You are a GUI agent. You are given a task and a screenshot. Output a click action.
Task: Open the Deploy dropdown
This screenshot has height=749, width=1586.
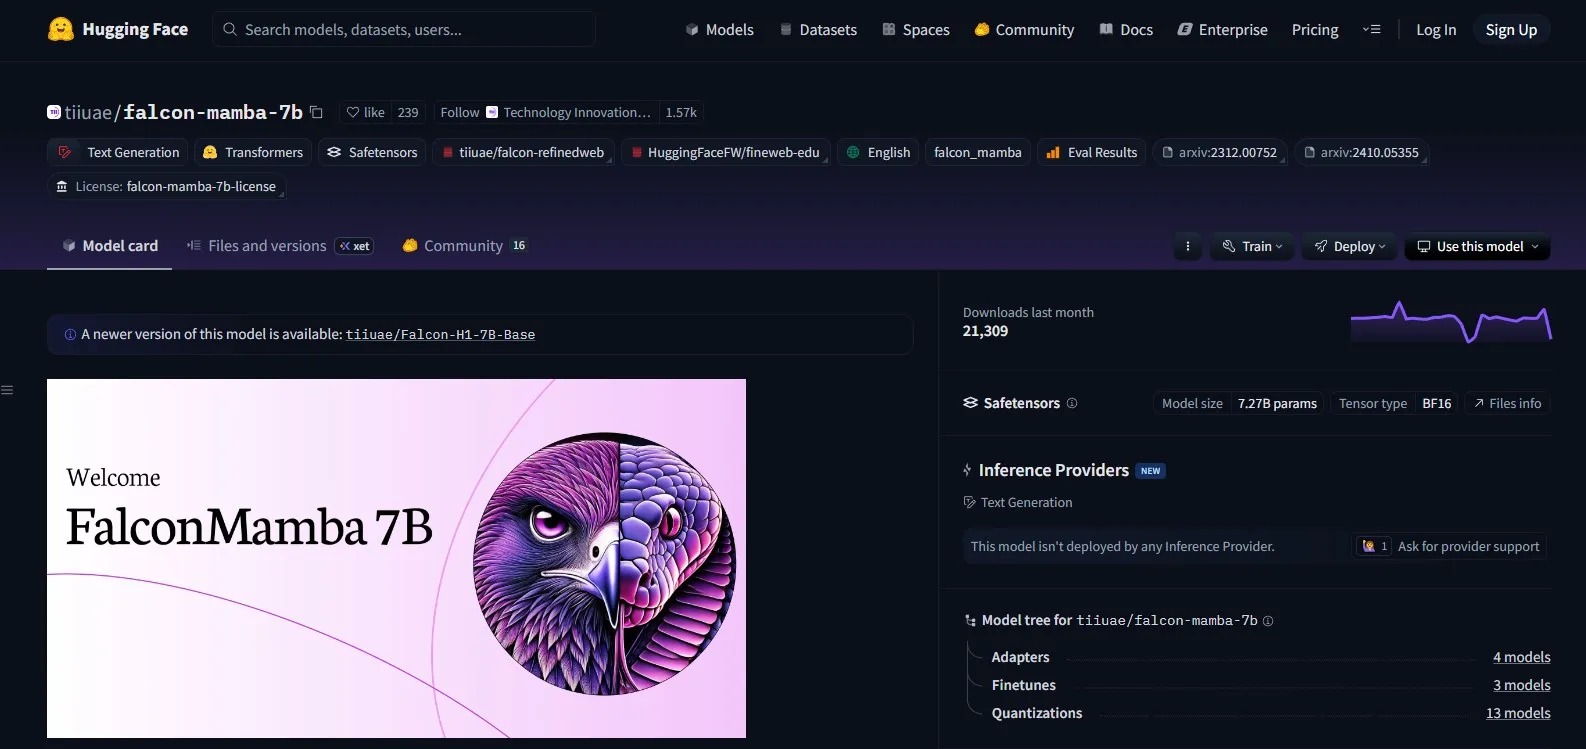1350,246
